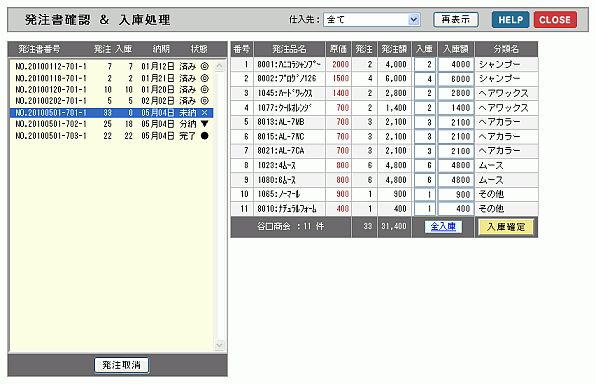Click 分類名 column header
Viewport: 596px width, 384px height.
click(506, 49)
